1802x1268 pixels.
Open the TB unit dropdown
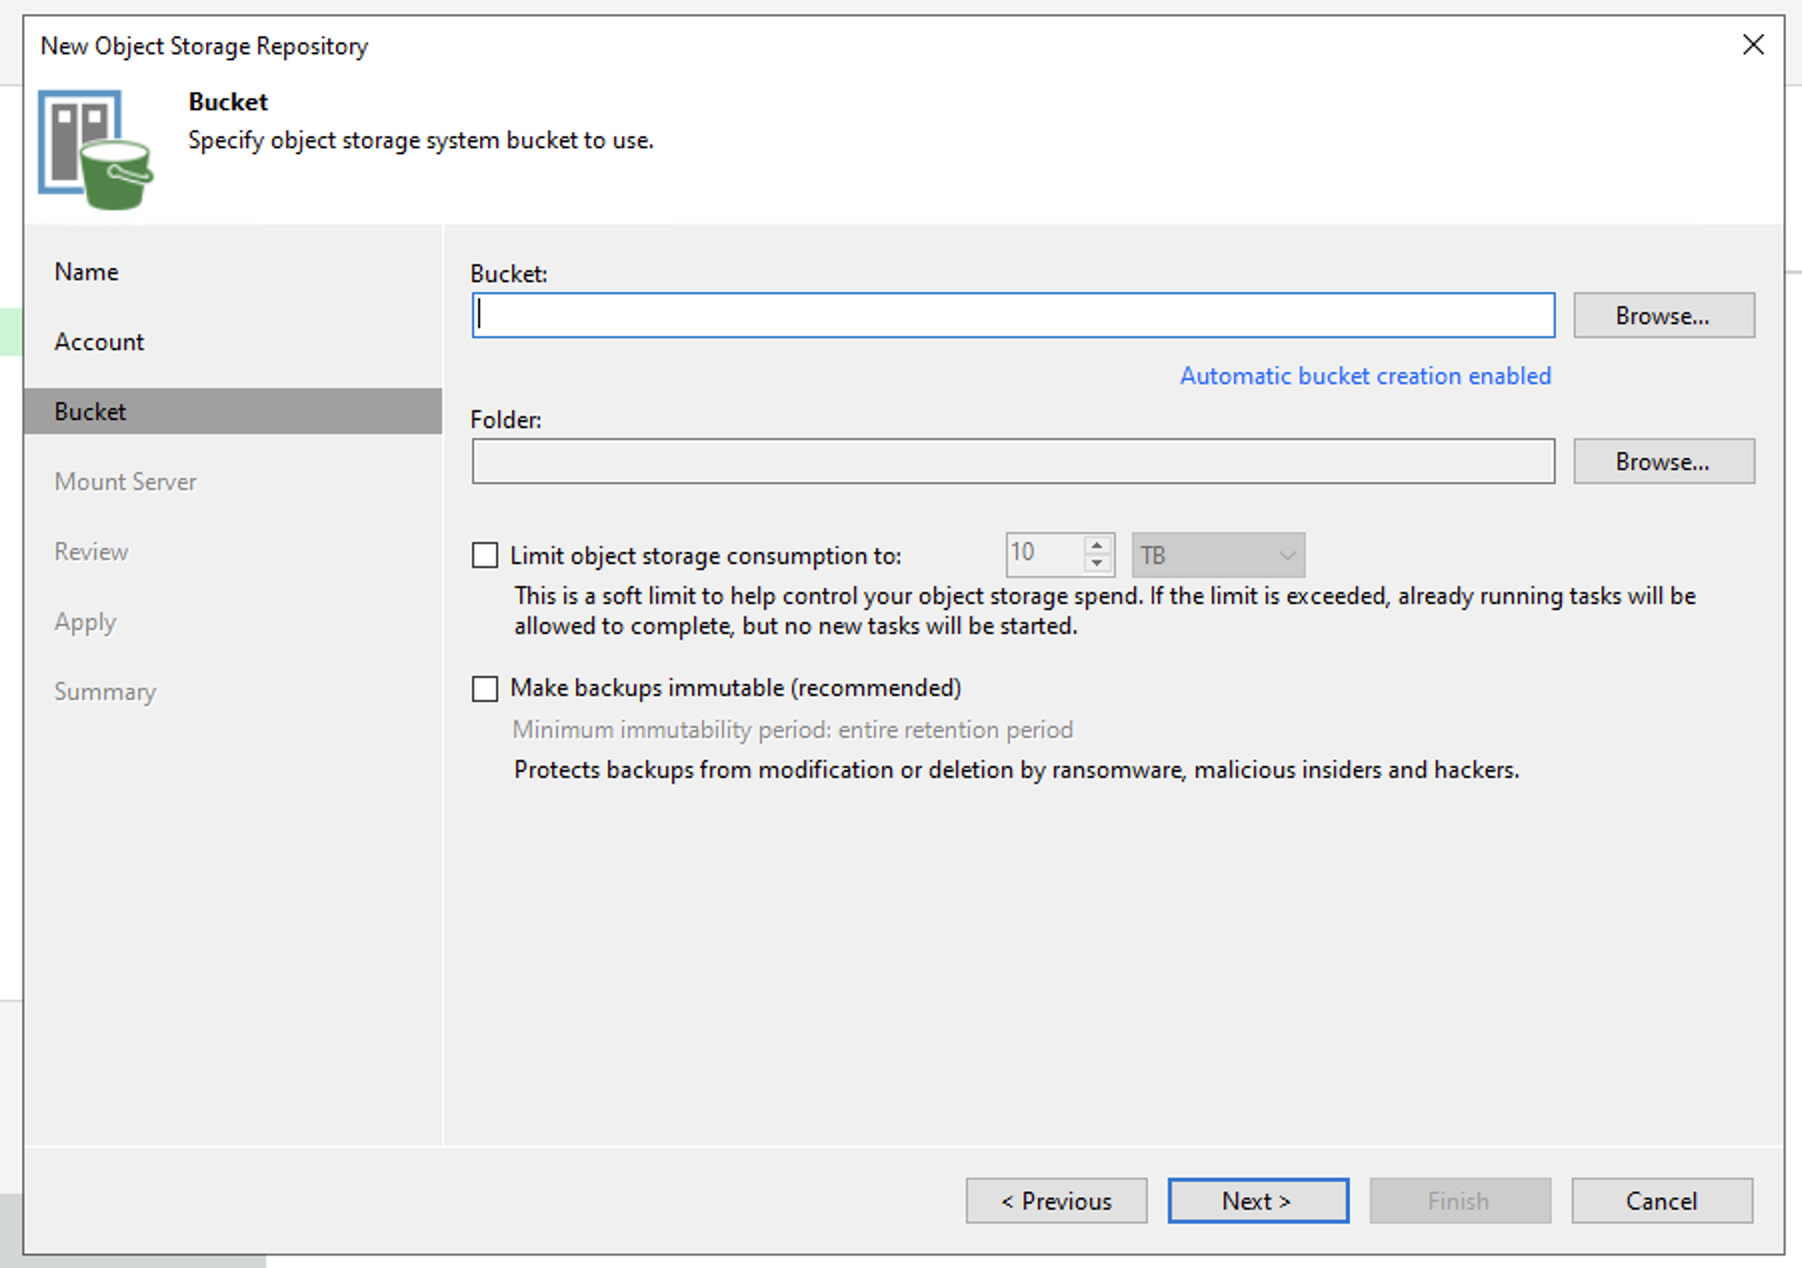coord(1218,555)
